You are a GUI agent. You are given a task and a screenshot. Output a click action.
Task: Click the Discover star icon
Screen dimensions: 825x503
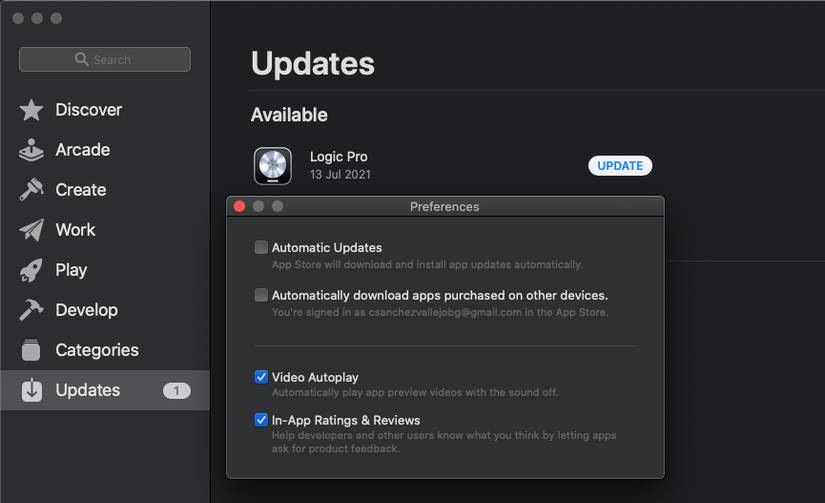click(31, 110)
